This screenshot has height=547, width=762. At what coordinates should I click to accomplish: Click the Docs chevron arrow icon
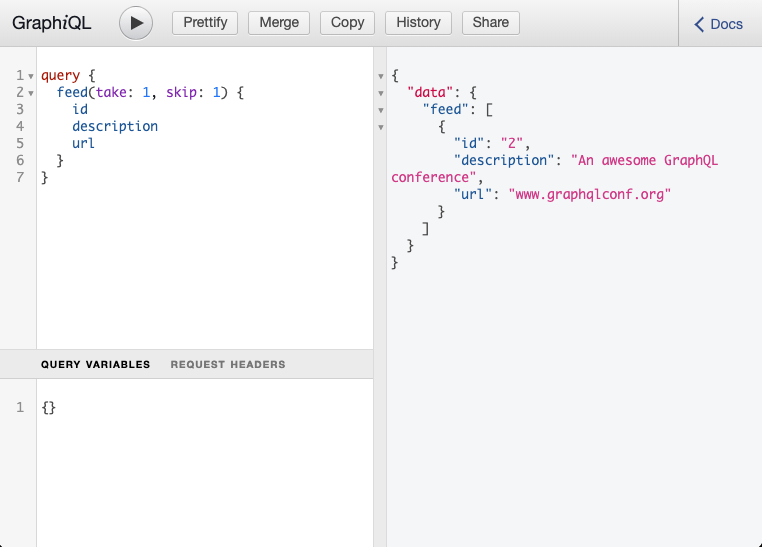[x=699, y=24]
